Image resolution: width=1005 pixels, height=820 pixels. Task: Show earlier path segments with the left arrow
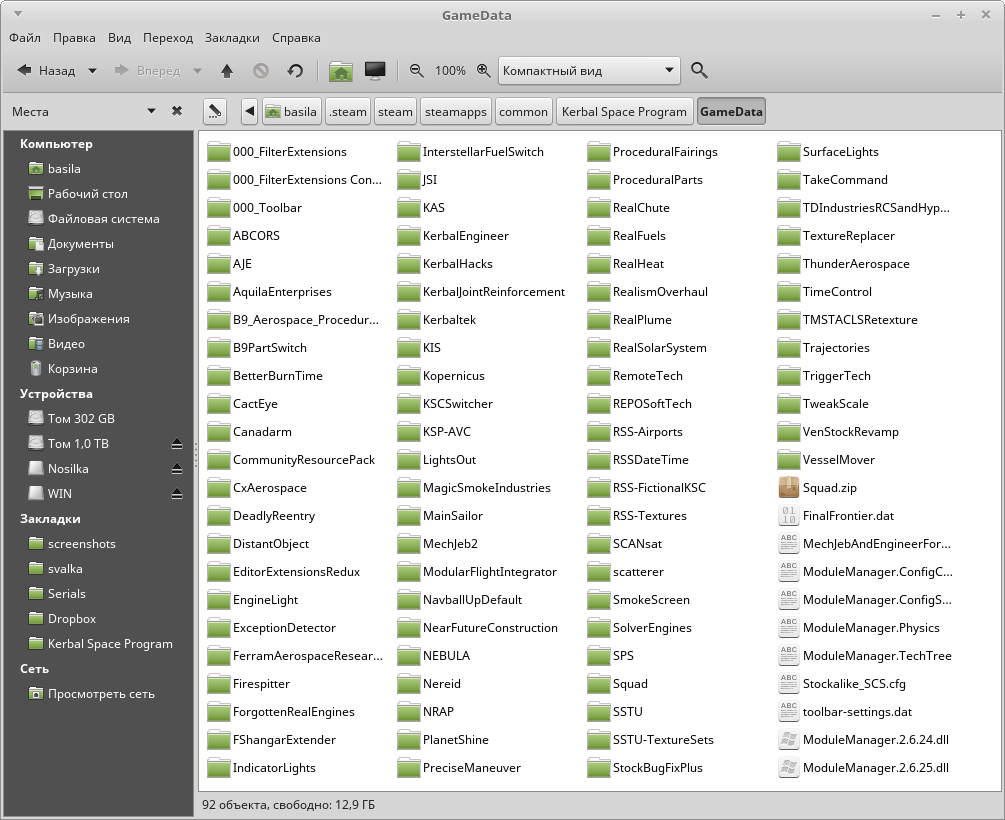(249, 112)
